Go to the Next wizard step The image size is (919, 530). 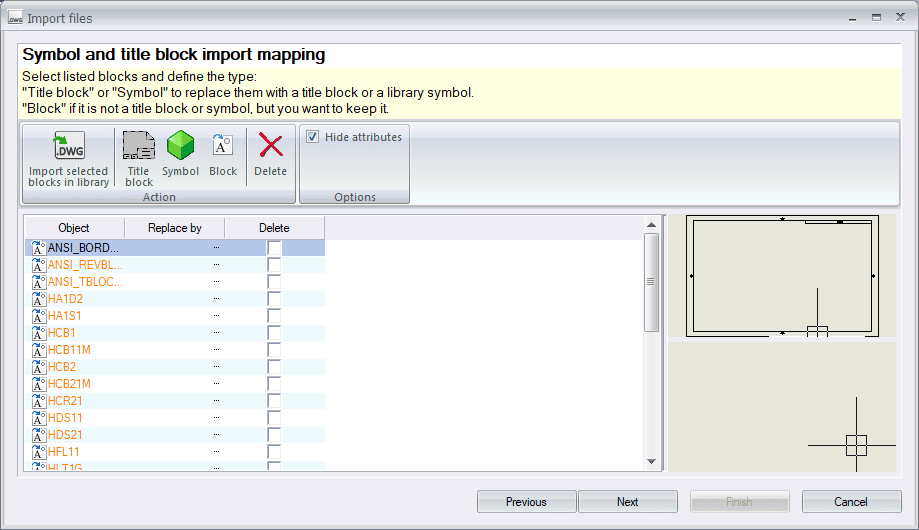pos(627,502)
